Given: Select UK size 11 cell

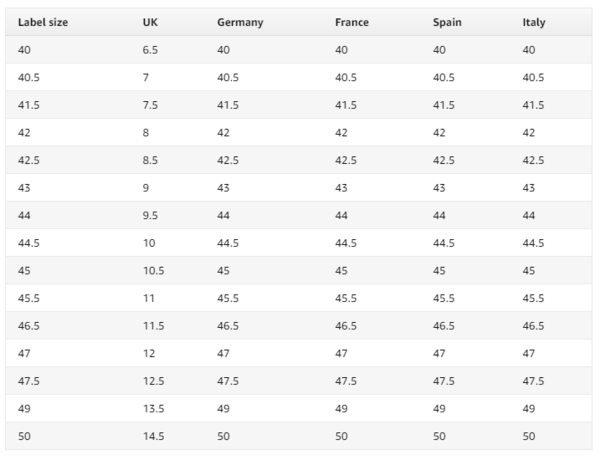Looking at the screenshot, I should click(x=149, y=298).
